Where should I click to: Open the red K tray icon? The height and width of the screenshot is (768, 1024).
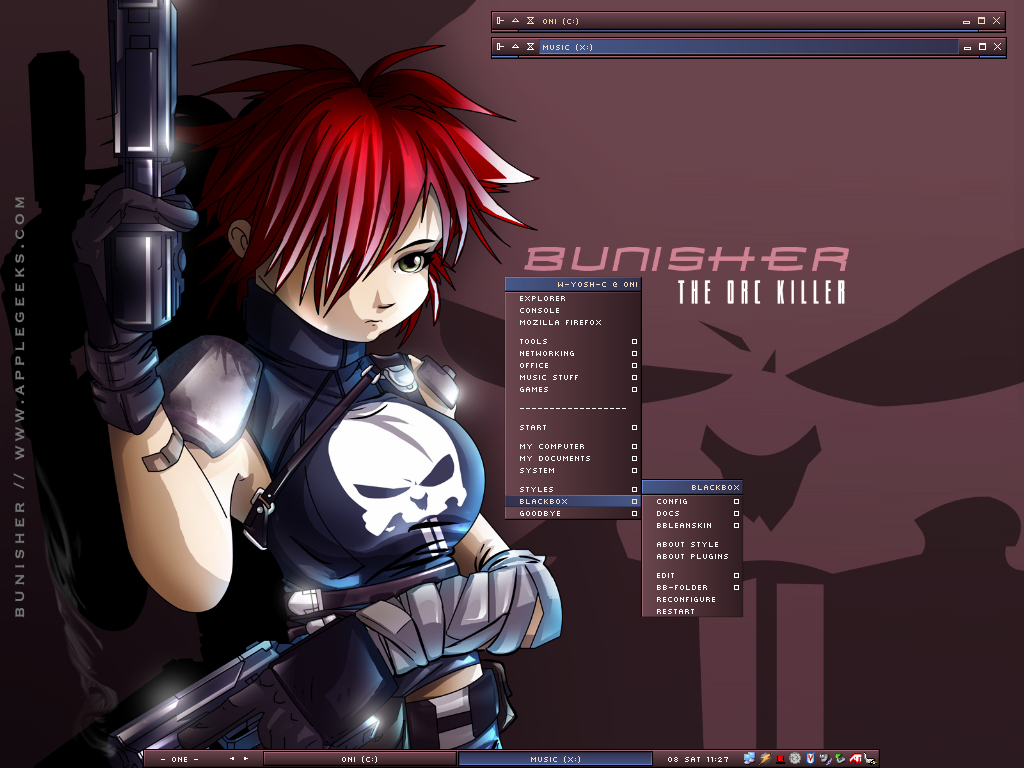pos(780,759)
